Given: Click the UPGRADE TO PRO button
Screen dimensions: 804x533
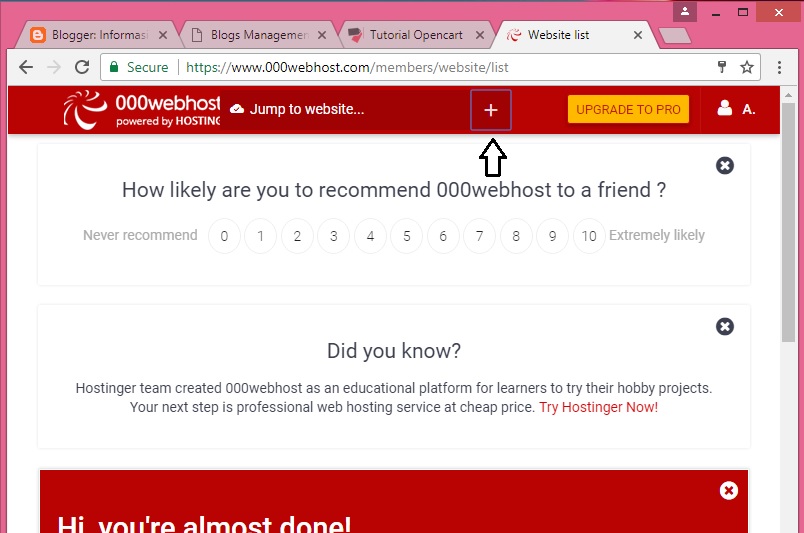Looking at the screenshot, I should coord(628,109).
